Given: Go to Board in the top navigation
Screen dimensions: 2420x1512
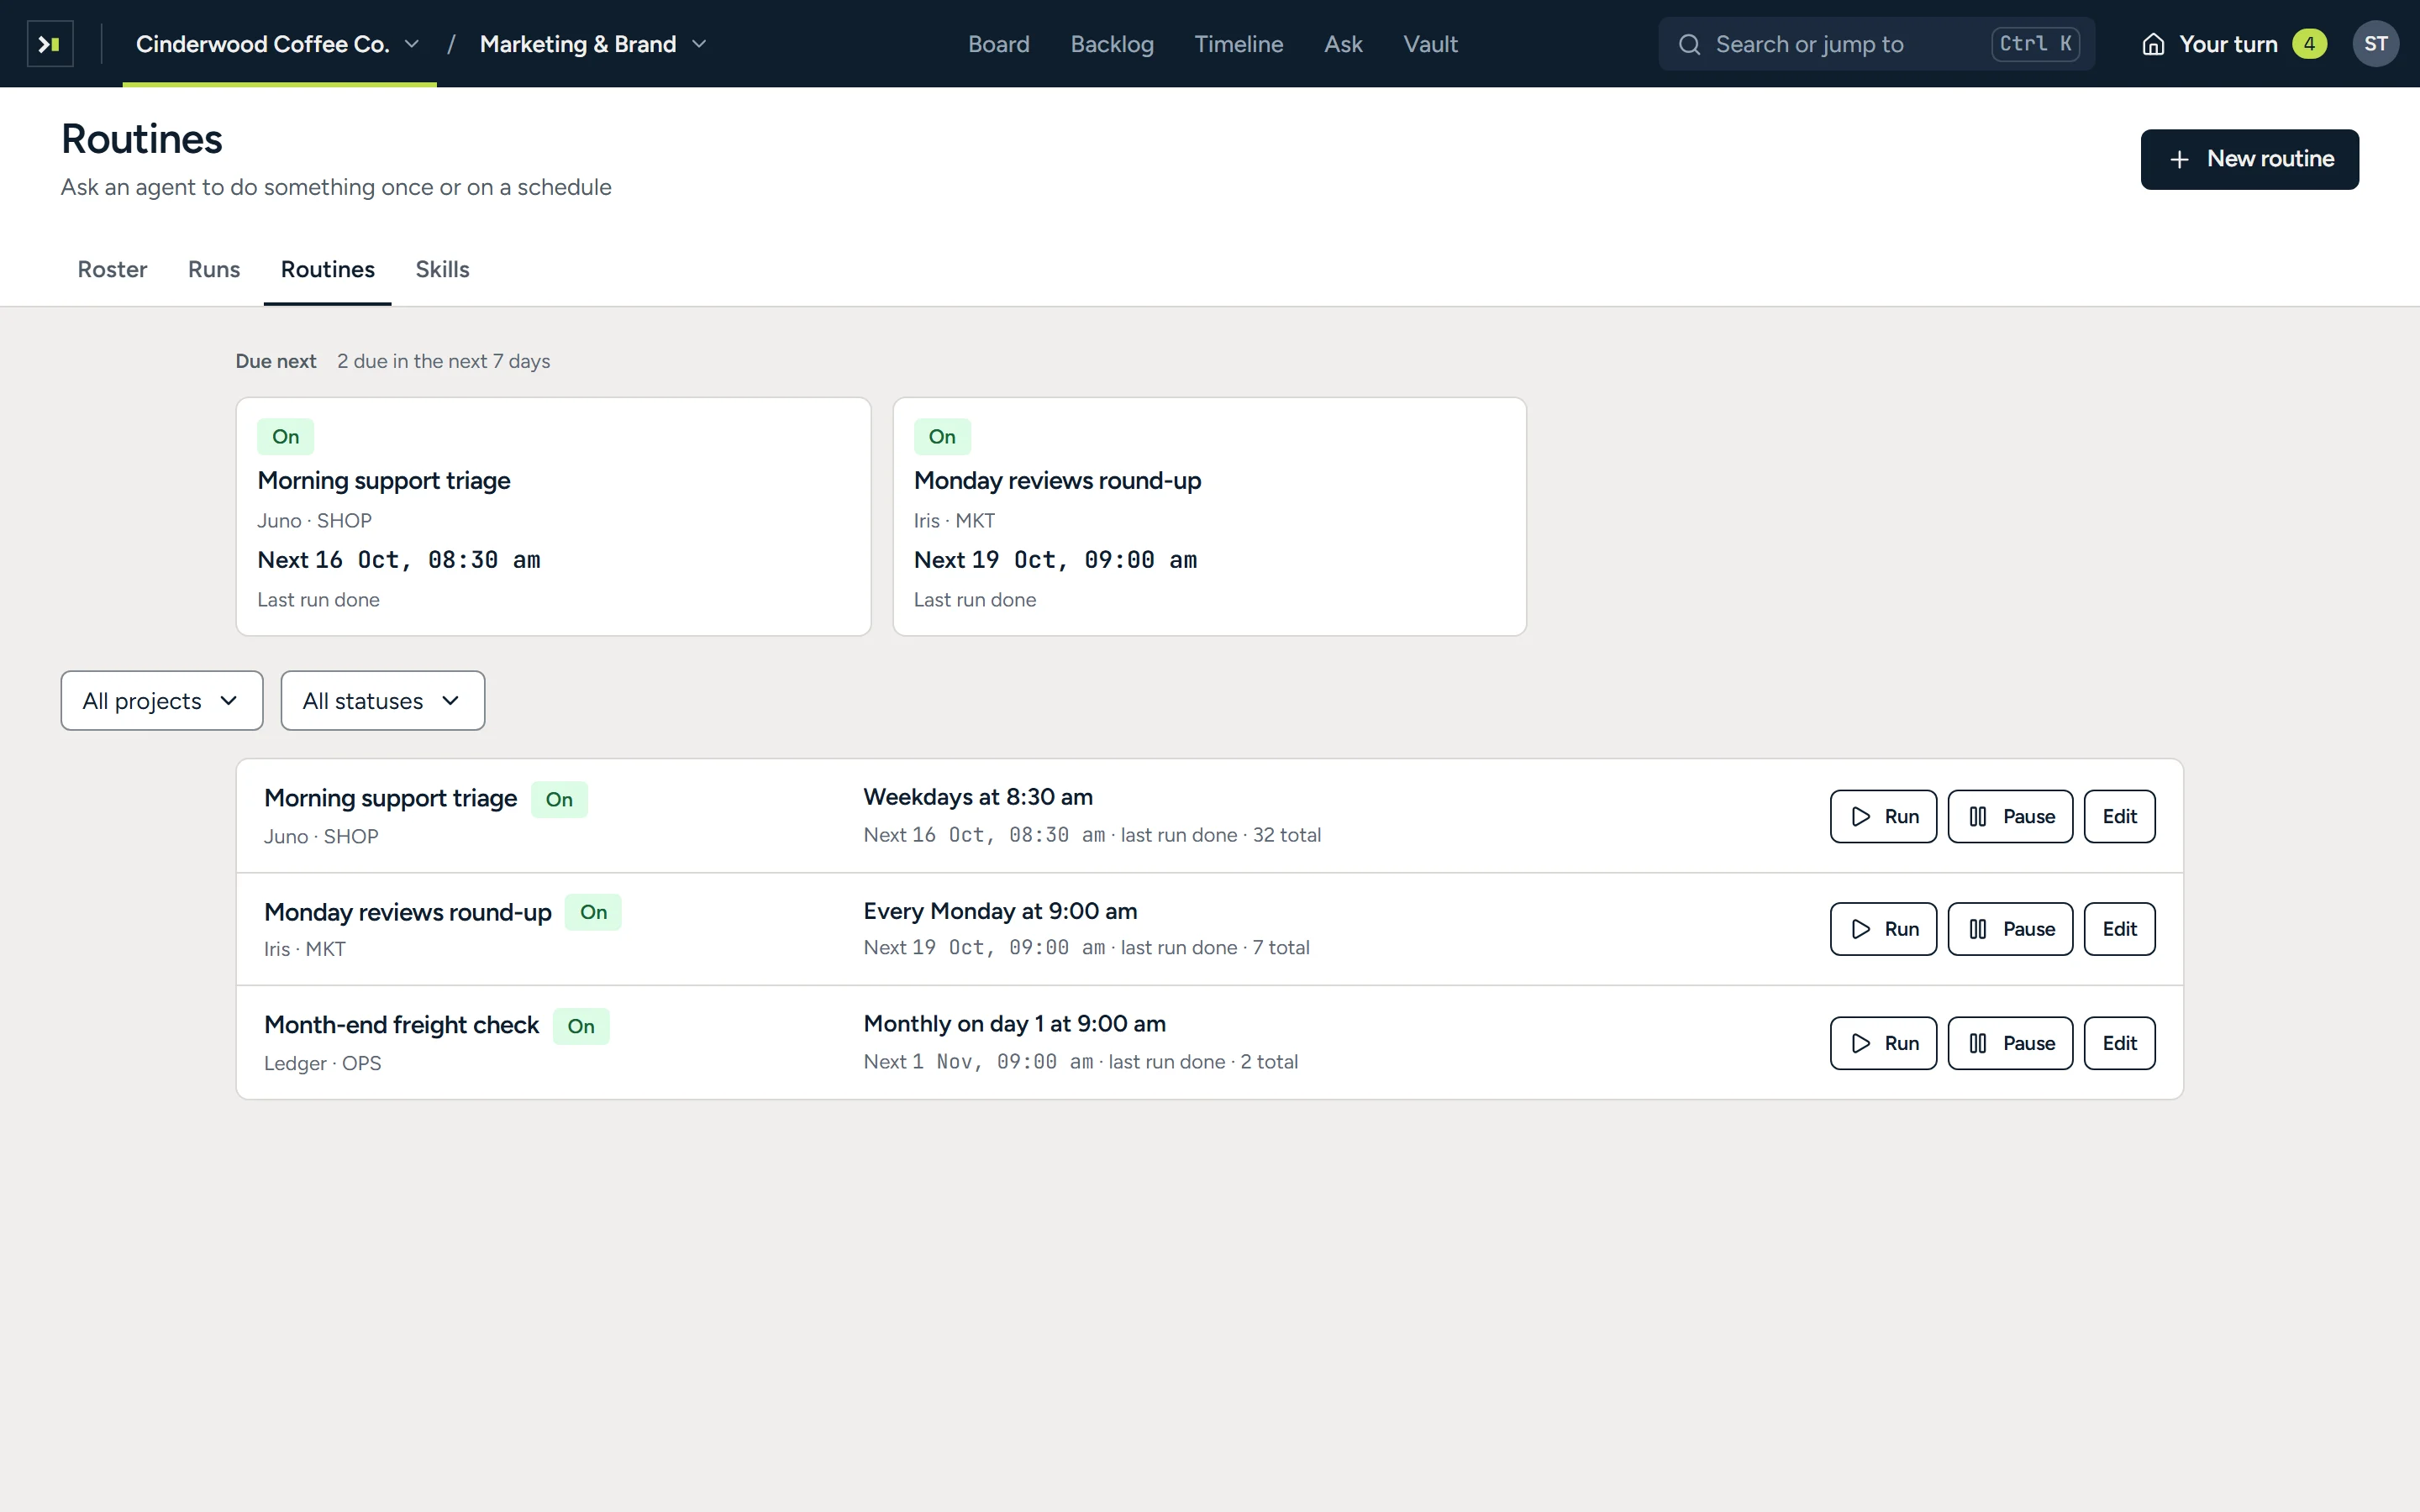Looking at the screenshot, I should coord(999,44).
